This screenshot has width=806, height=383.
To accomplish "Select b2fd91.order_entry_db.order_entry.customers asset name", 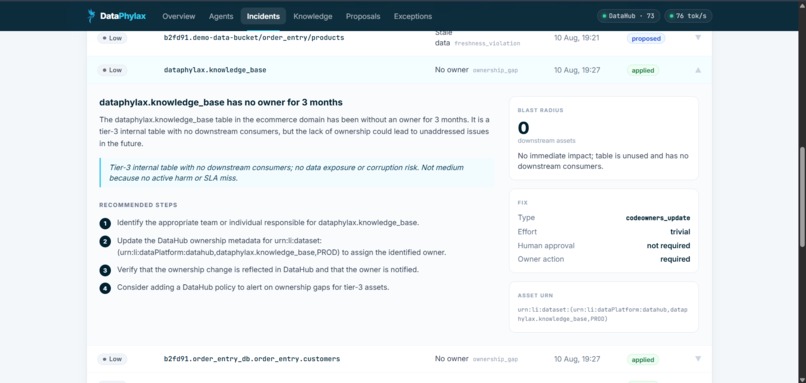I will coord(252,359).
